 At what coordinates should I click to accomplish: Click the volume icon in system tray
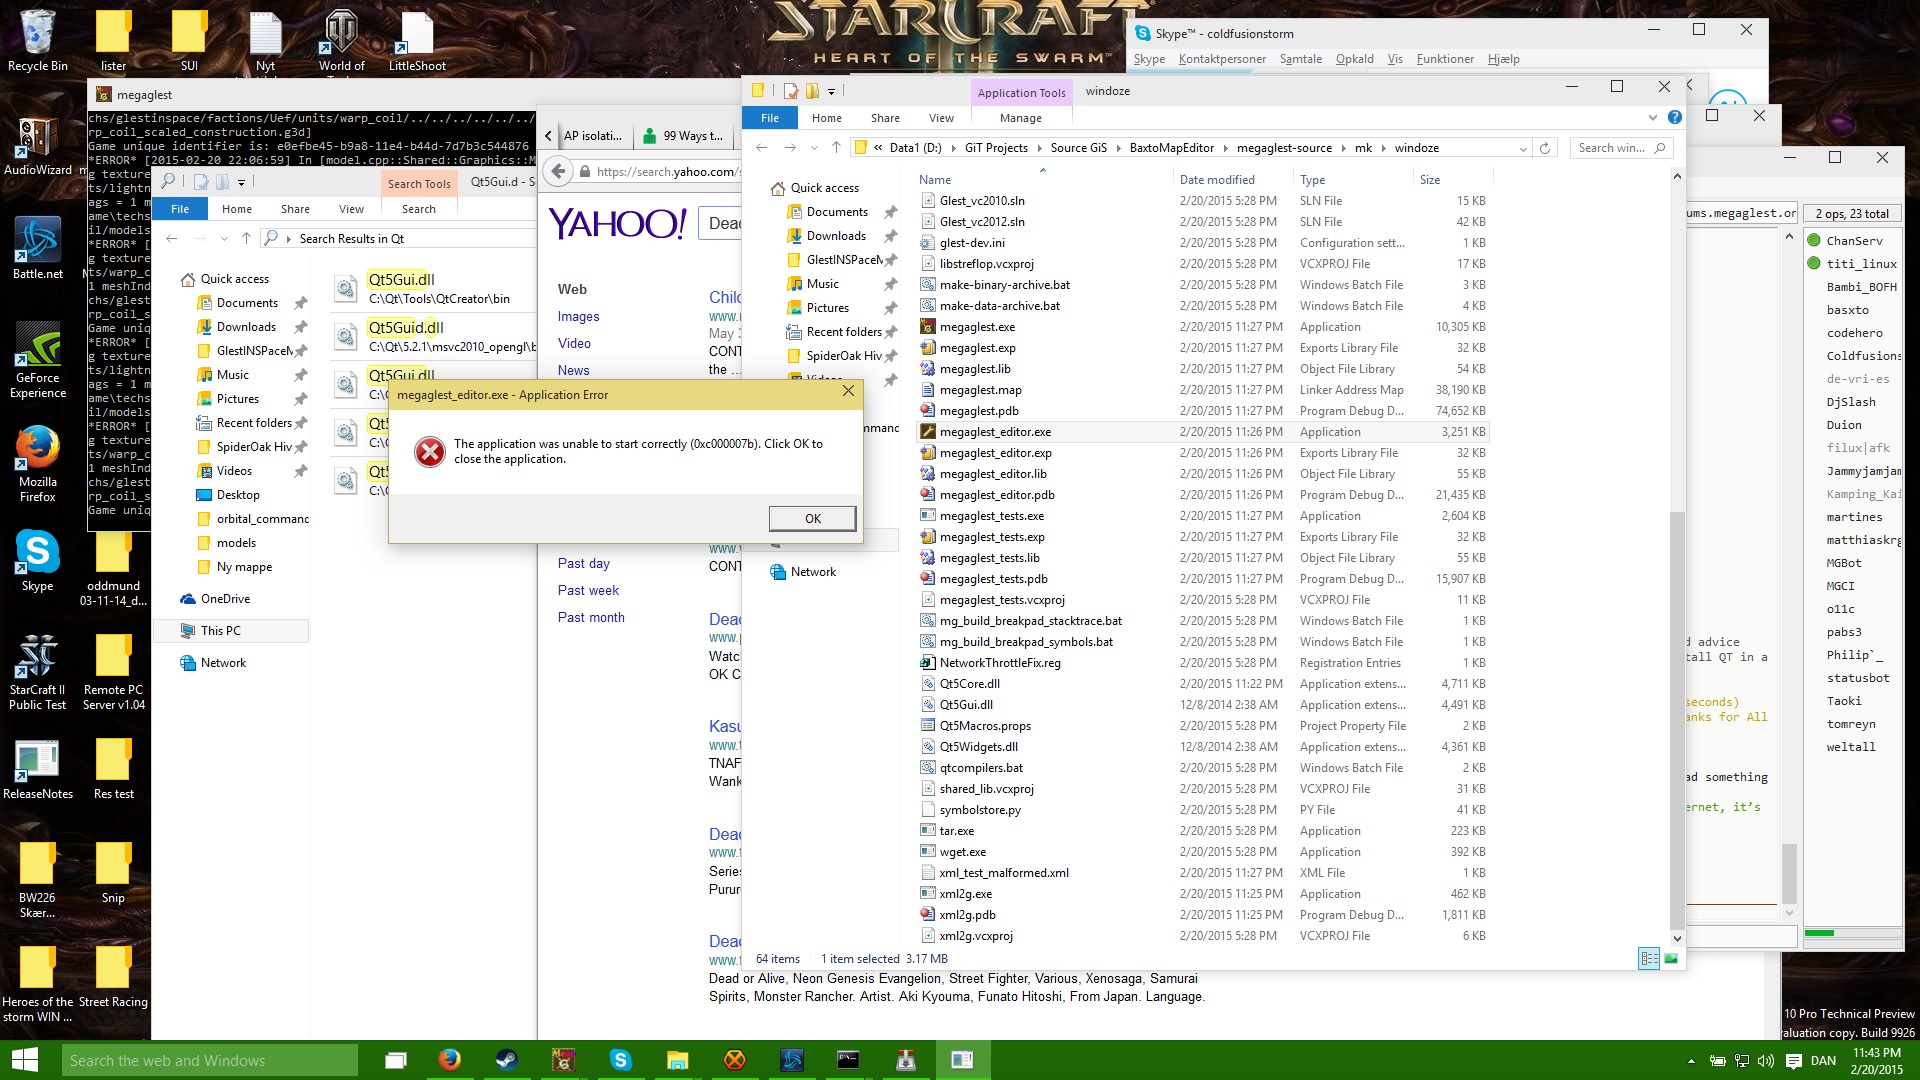click(x=1766, y=1061)
